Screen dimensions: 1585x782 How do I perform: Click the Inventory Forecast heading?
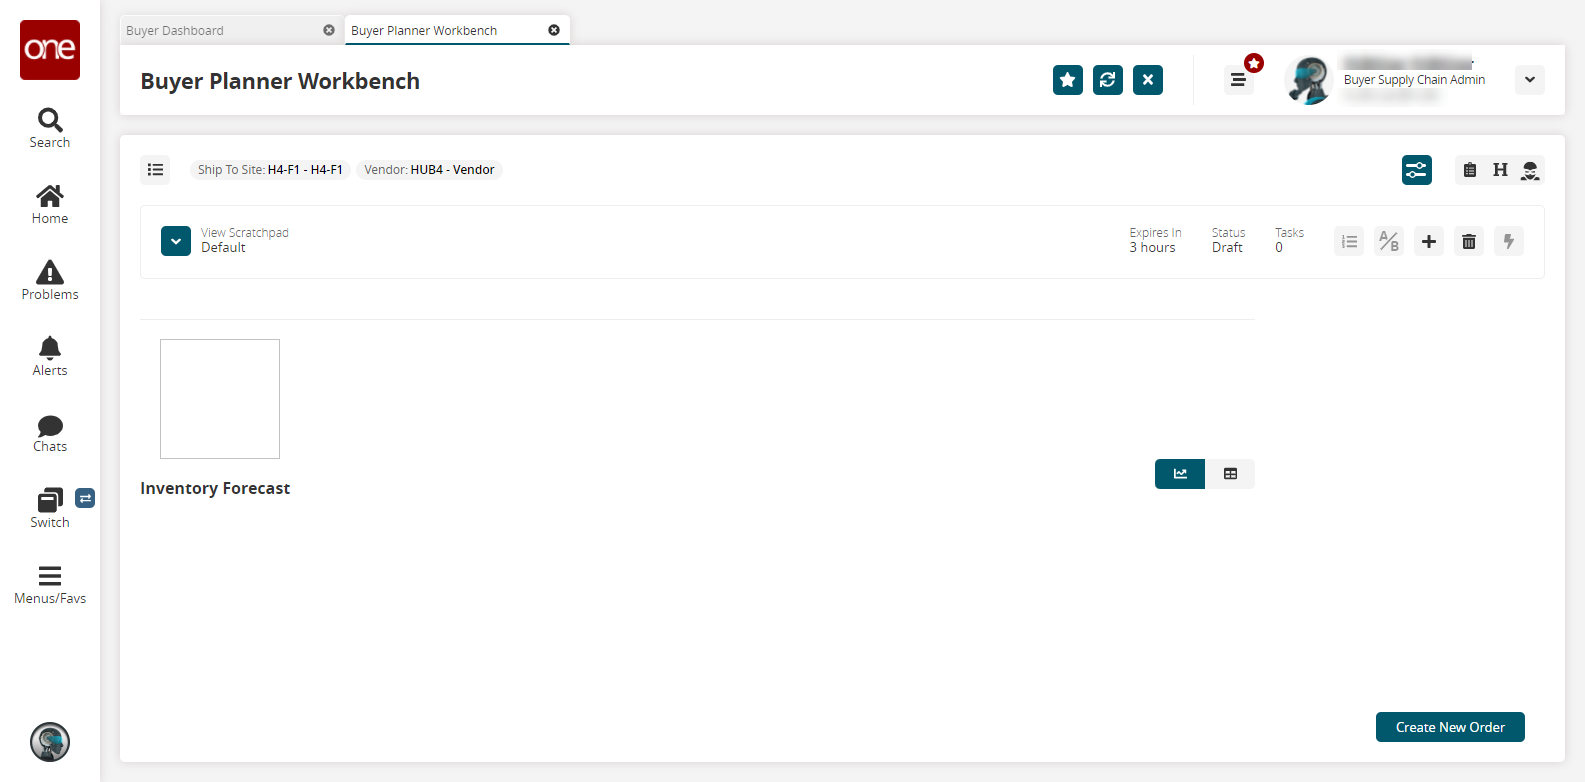pos(215,488)
